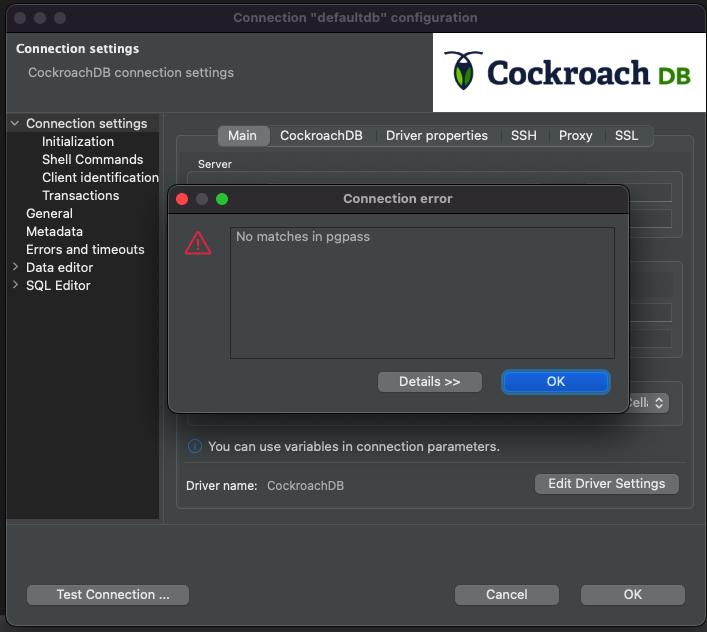Click 'CockroachDB connection settings' subtitle
This screenshot has width=707, height=632.
[x=131, y=73]
